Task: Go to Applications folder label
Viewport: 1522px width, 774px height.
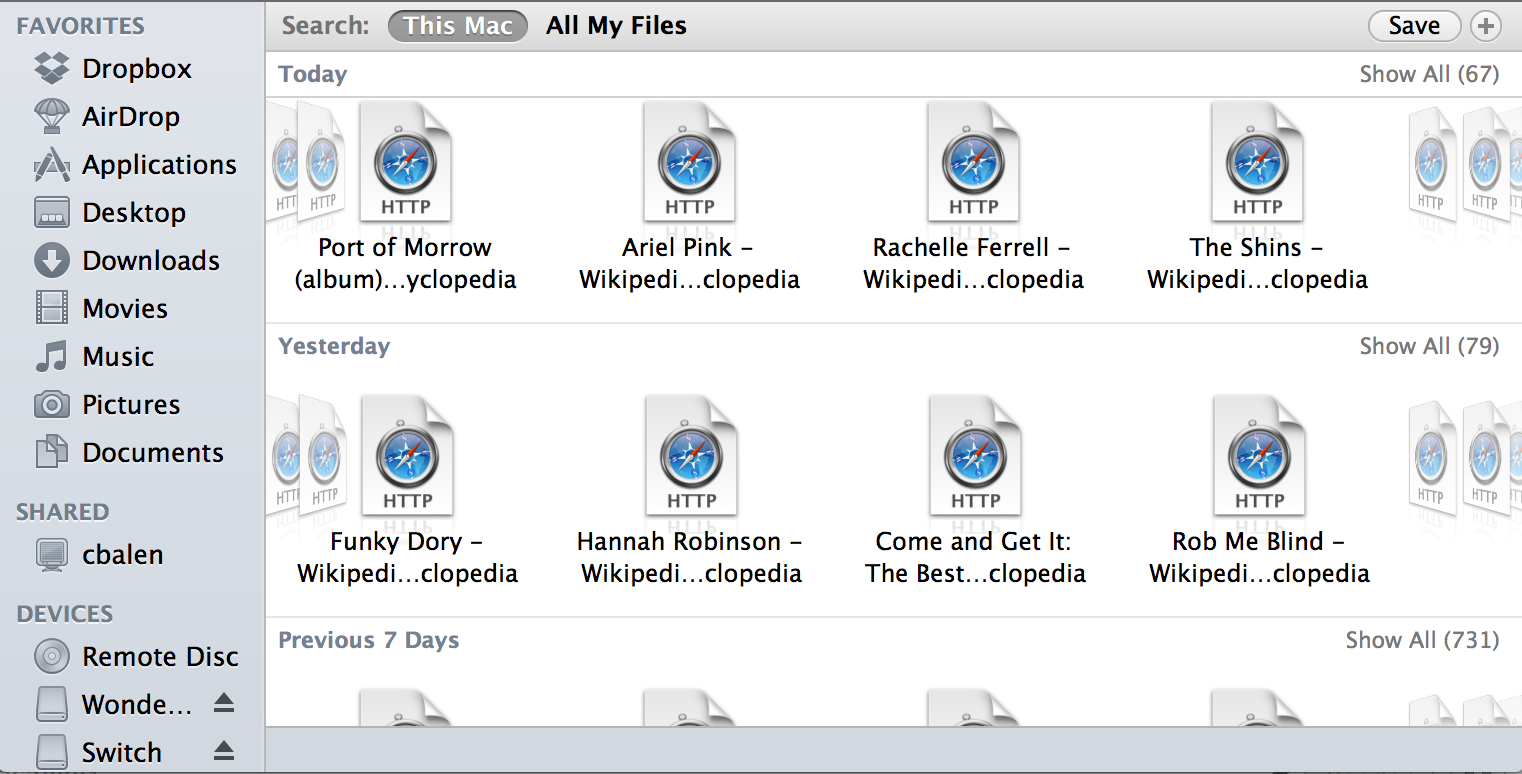Action: pos(159,165)
